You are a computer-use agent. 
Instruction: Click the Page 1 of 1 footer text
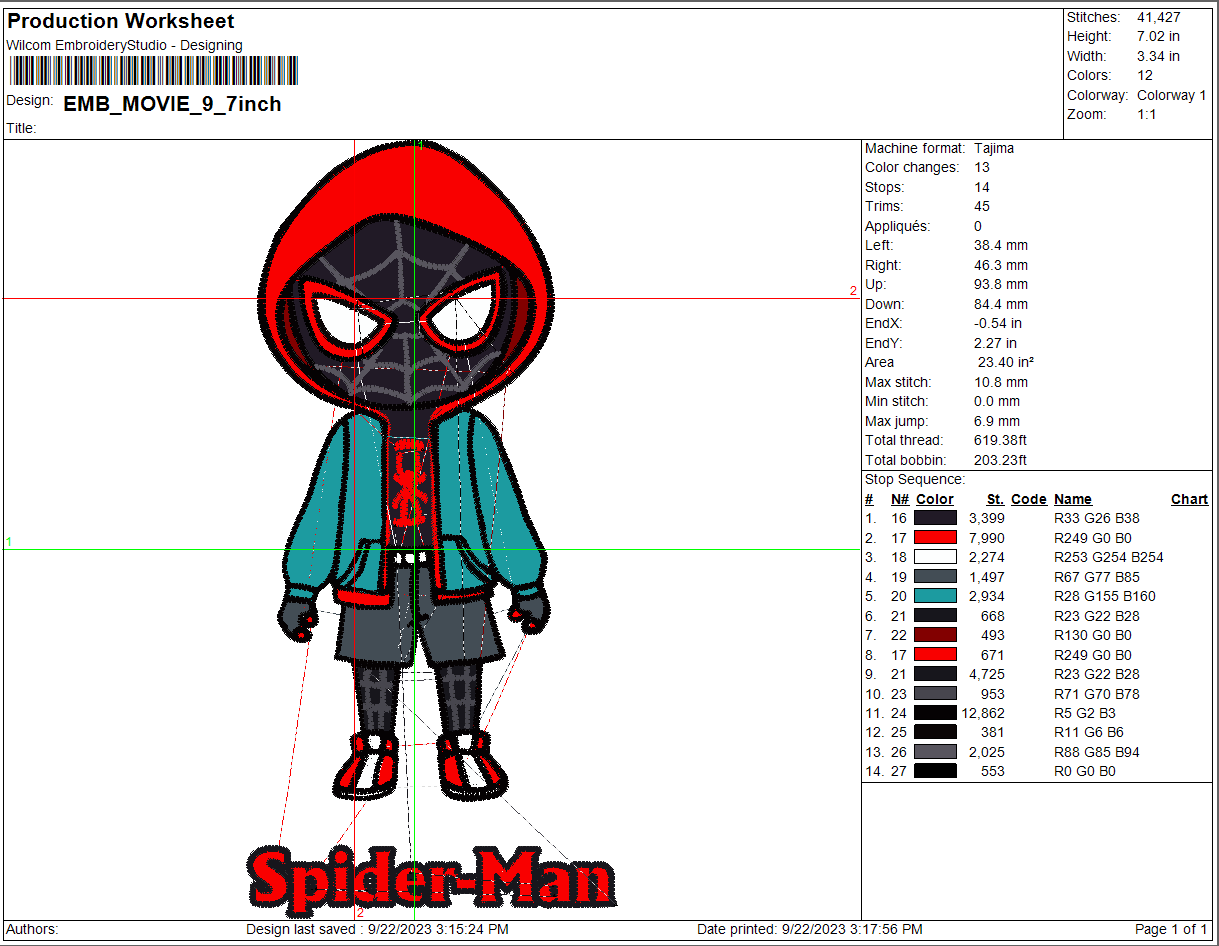pos(1171,929)
